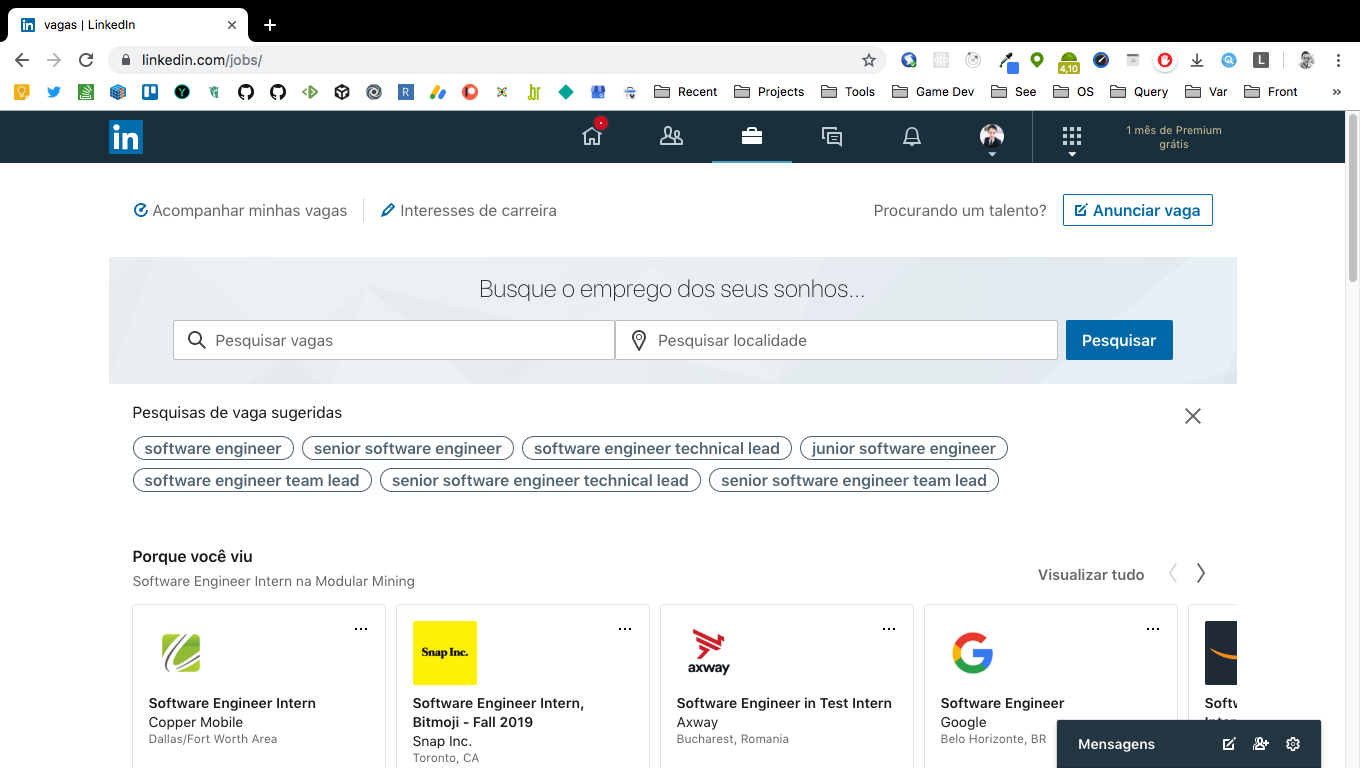This screenshot has width=1360, height=768.
Task: Click the blue Pesquisar button
Action: point(1119,340)
